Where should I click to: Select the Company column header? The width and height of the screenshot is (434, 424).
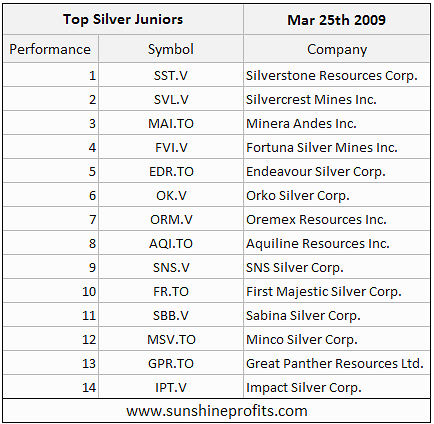(337, 49)
